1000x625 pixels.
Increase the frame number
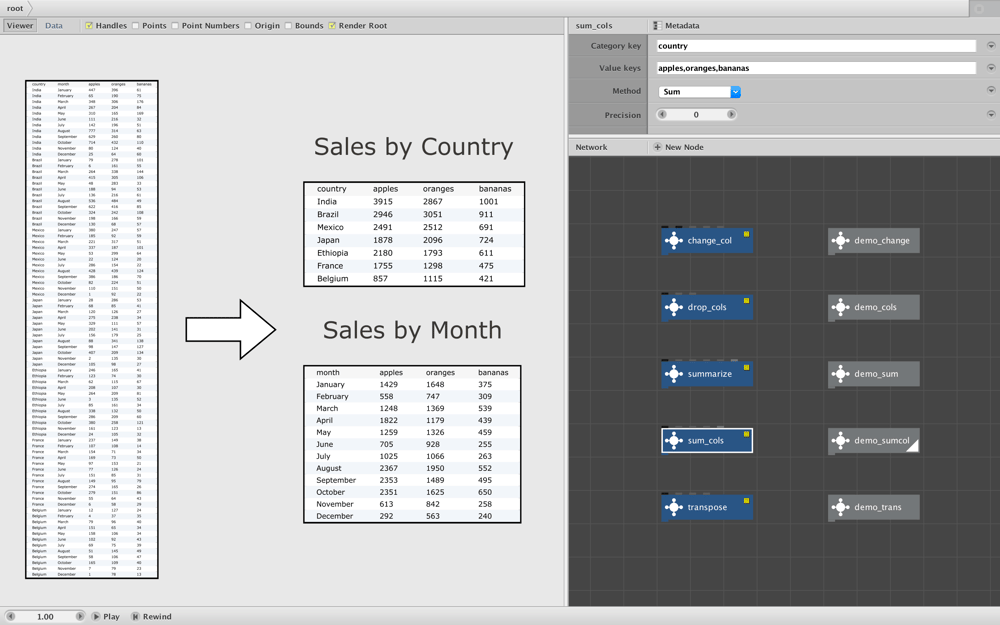tap(80, 617)
